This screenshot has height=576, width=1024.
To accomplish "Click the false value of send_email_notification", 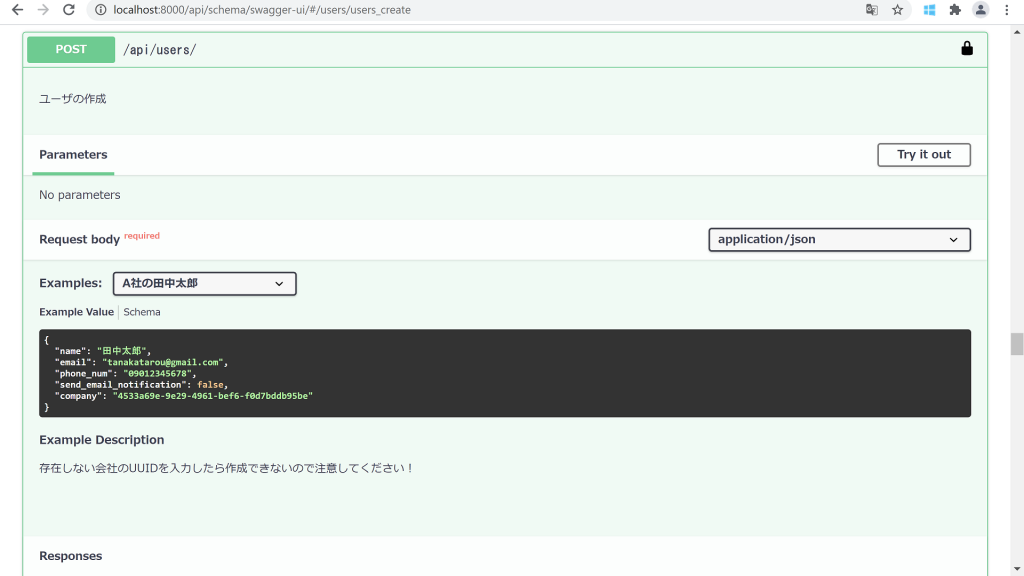I will point(210,385).
